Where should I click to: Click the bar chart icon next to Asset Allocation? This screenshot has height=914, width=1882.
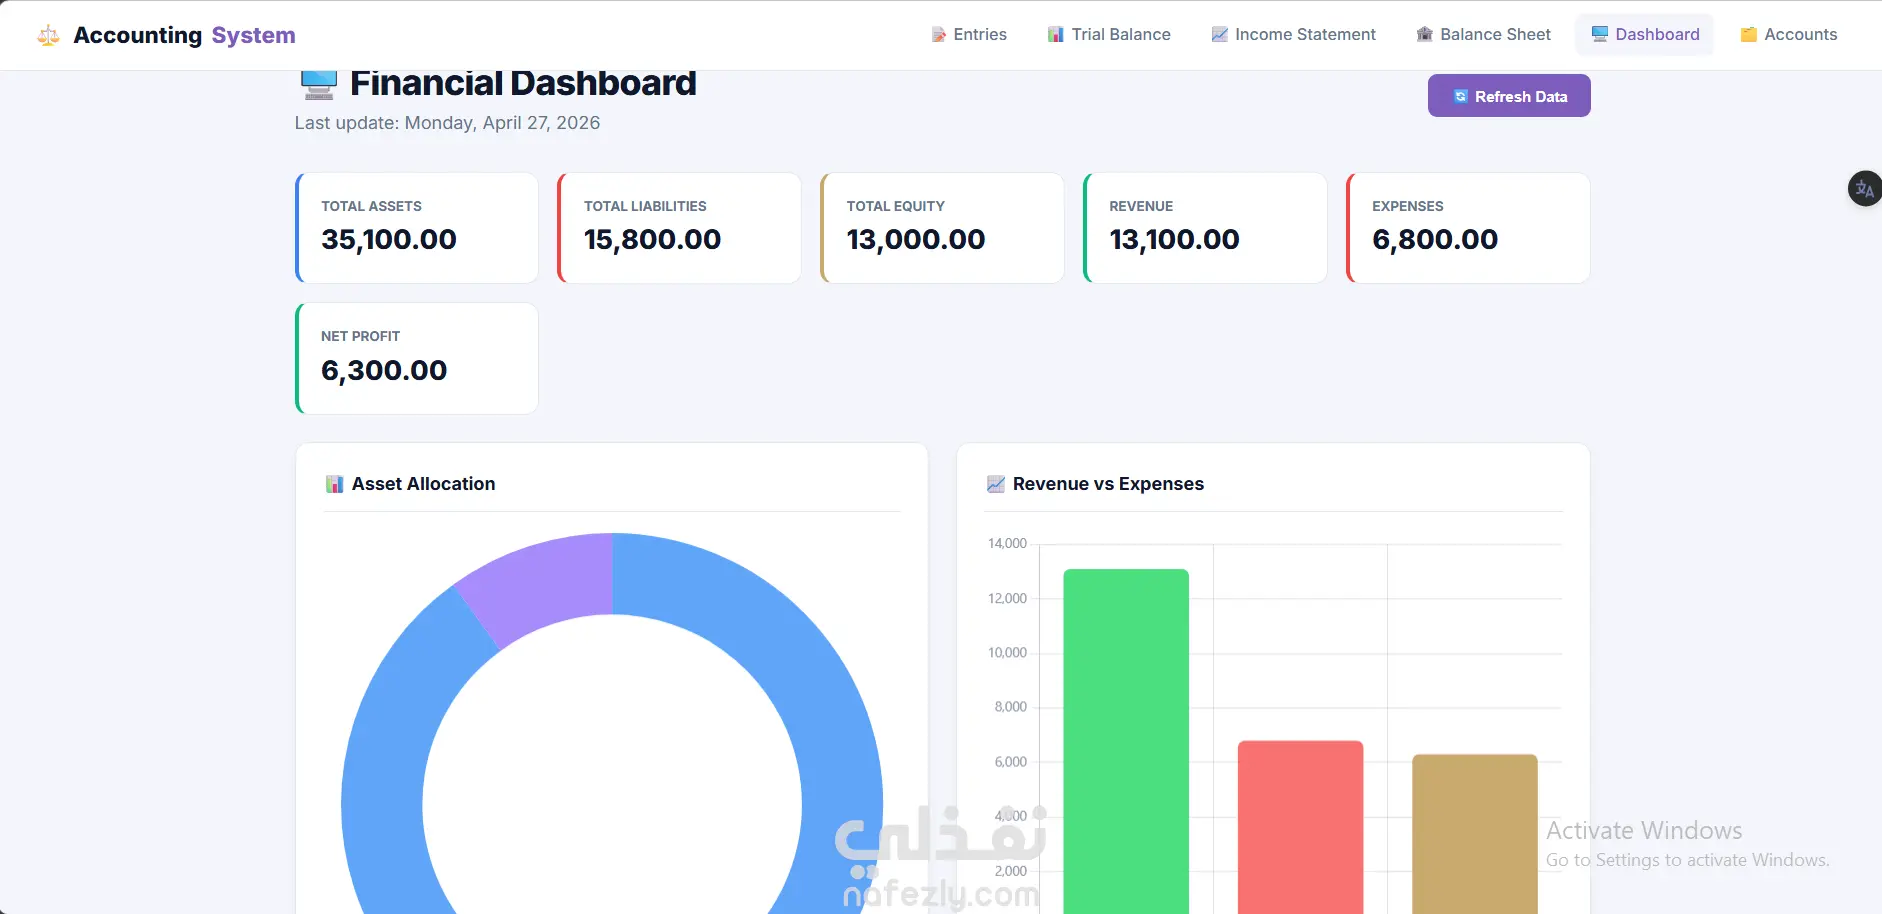pos(335,485)
